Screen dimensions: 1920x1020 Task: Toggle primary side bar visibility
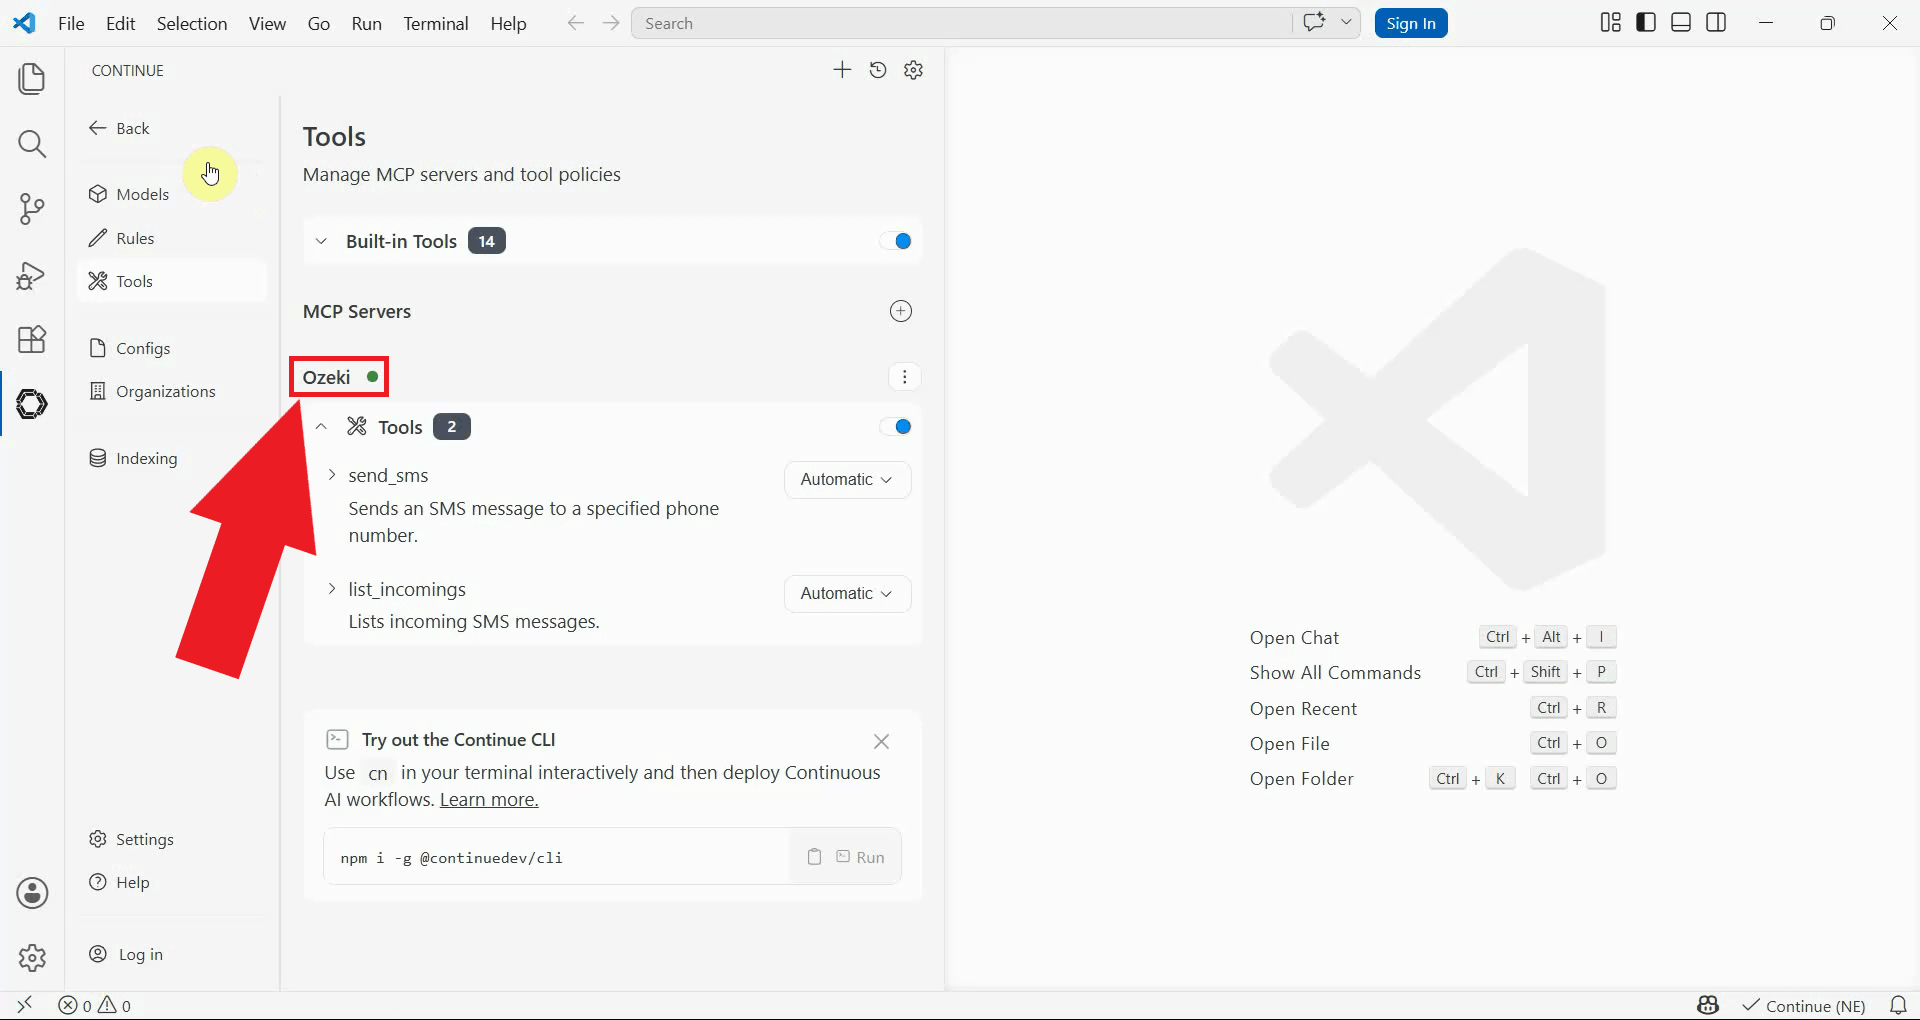tap(1646, 23)
